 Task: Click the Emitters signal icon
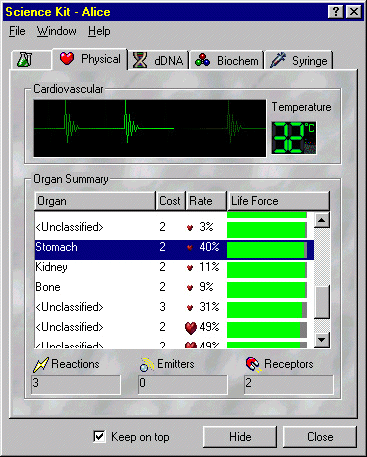click(147, 364)
